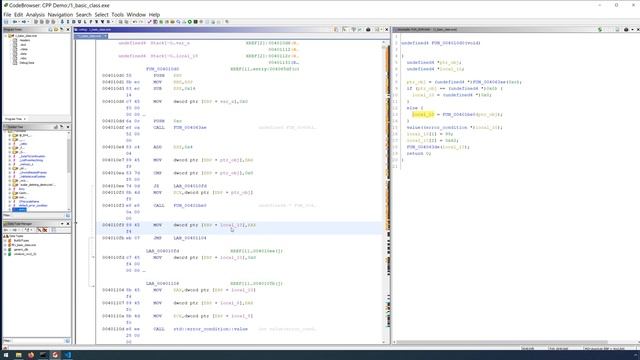Open Visual Studio Code from the taskbar
The height and width of the screenshot is (360, 640).
(x=68, y=355)
